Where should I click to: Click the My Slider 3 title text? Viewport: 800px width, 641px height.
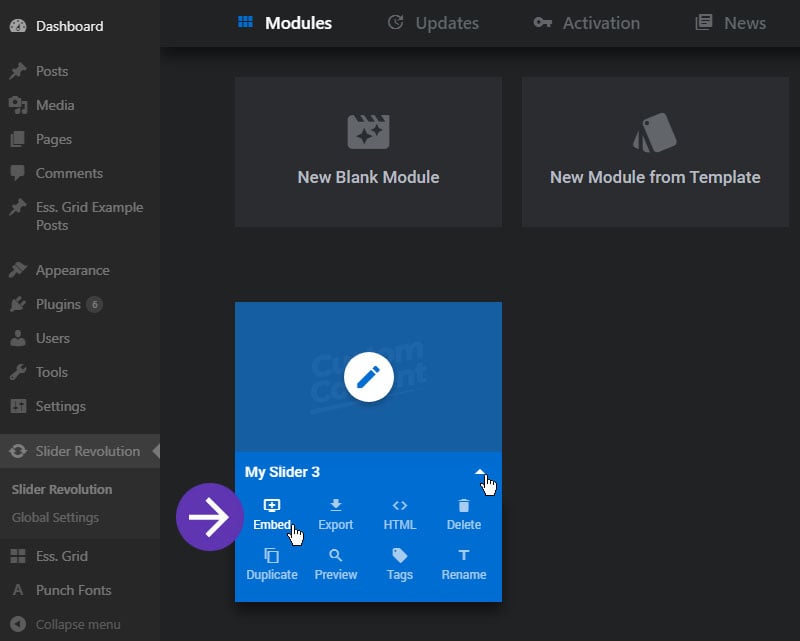click(282, 472)
